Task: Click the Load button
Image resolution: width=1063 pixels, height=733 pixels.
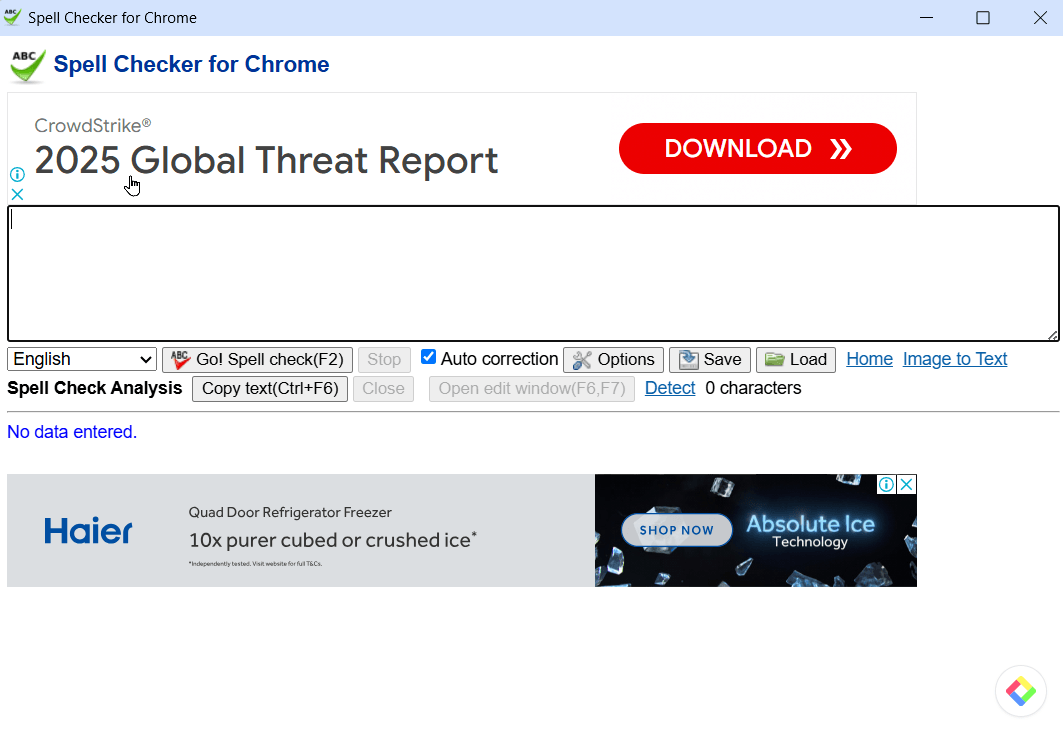Action: click(x=796, y=359)
